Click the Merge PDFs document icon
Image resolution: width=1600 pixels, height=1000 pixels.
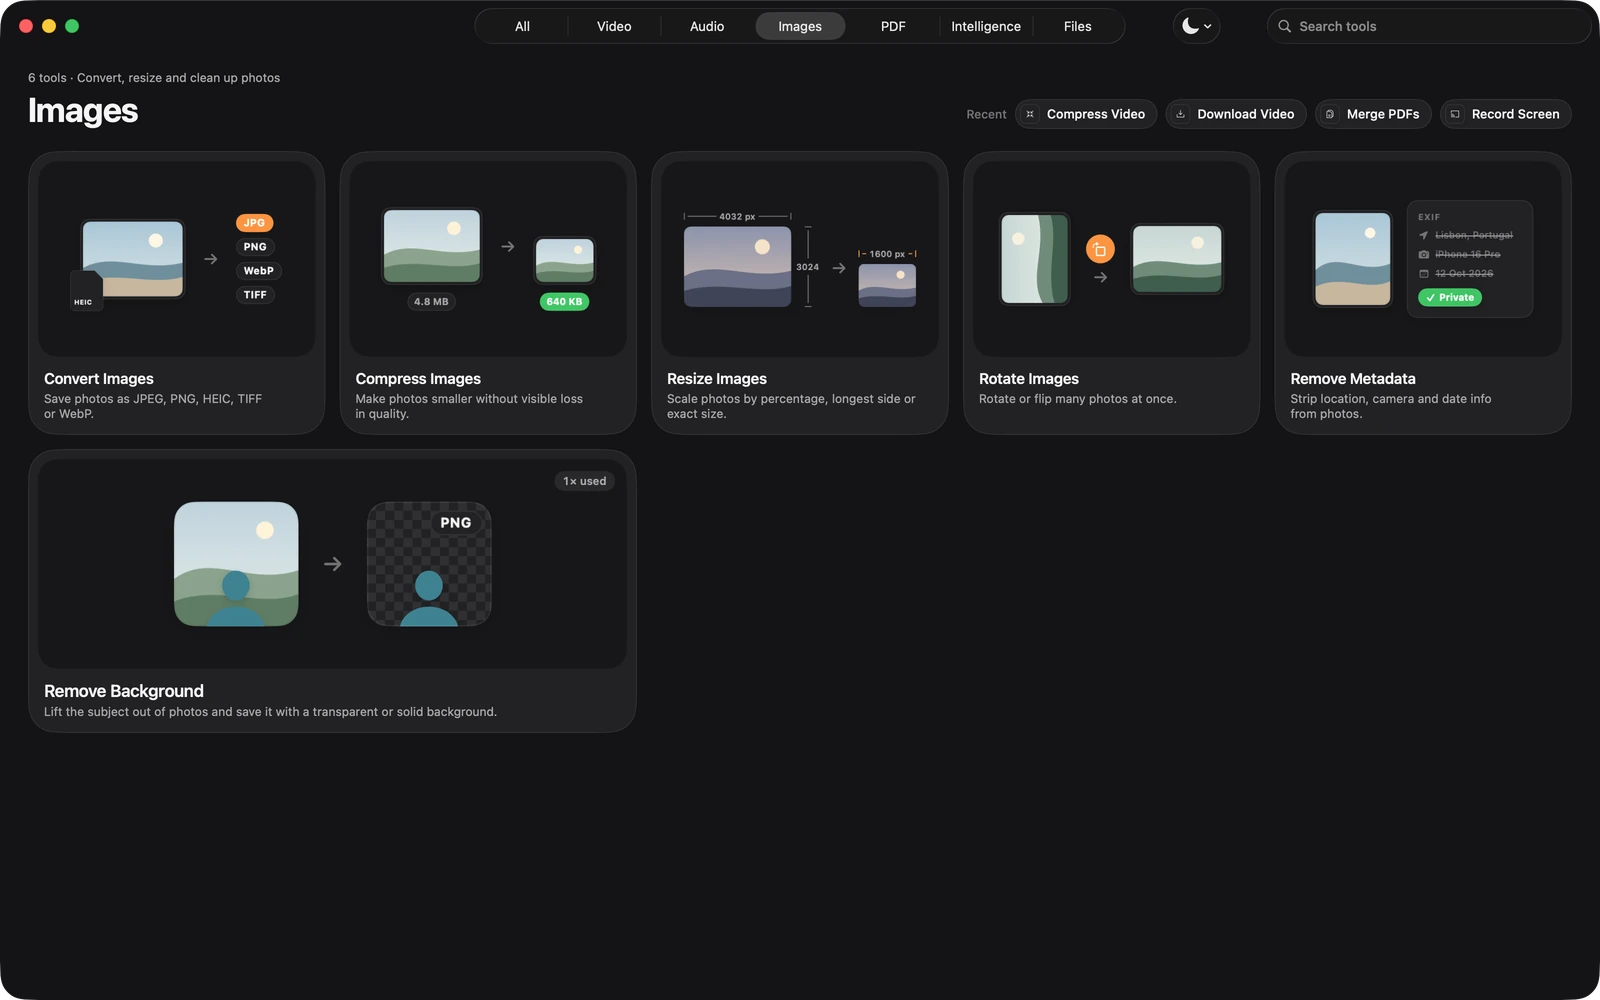point(1330,114)
